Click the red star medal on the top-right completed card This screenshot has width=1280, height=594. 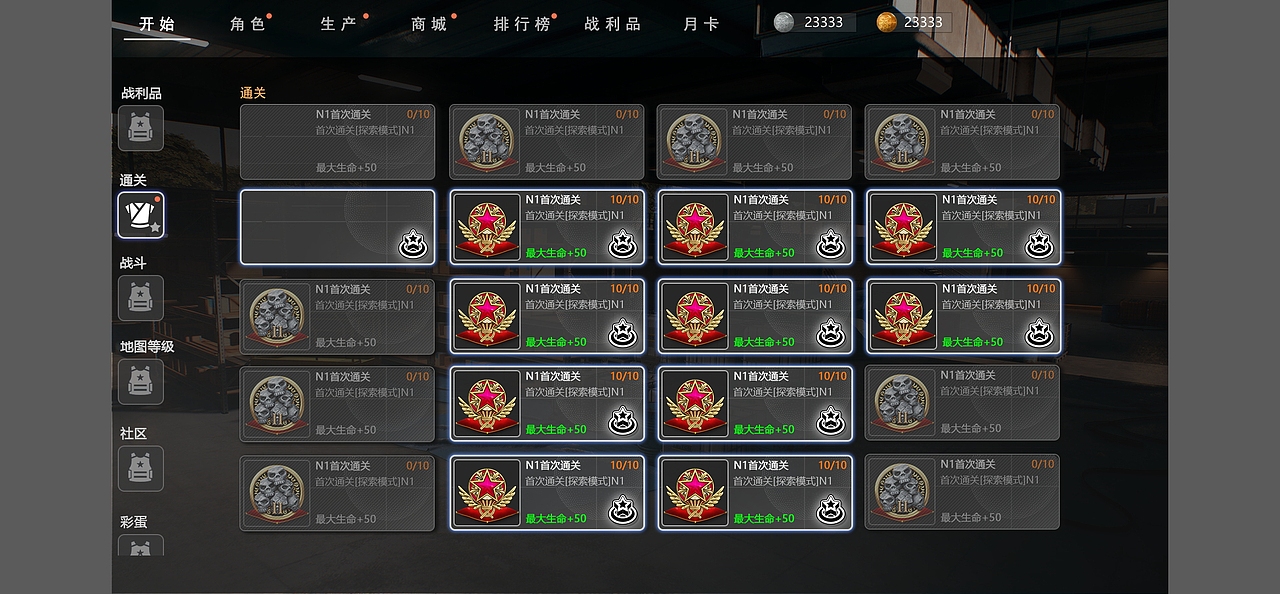(x=903, y=227)
